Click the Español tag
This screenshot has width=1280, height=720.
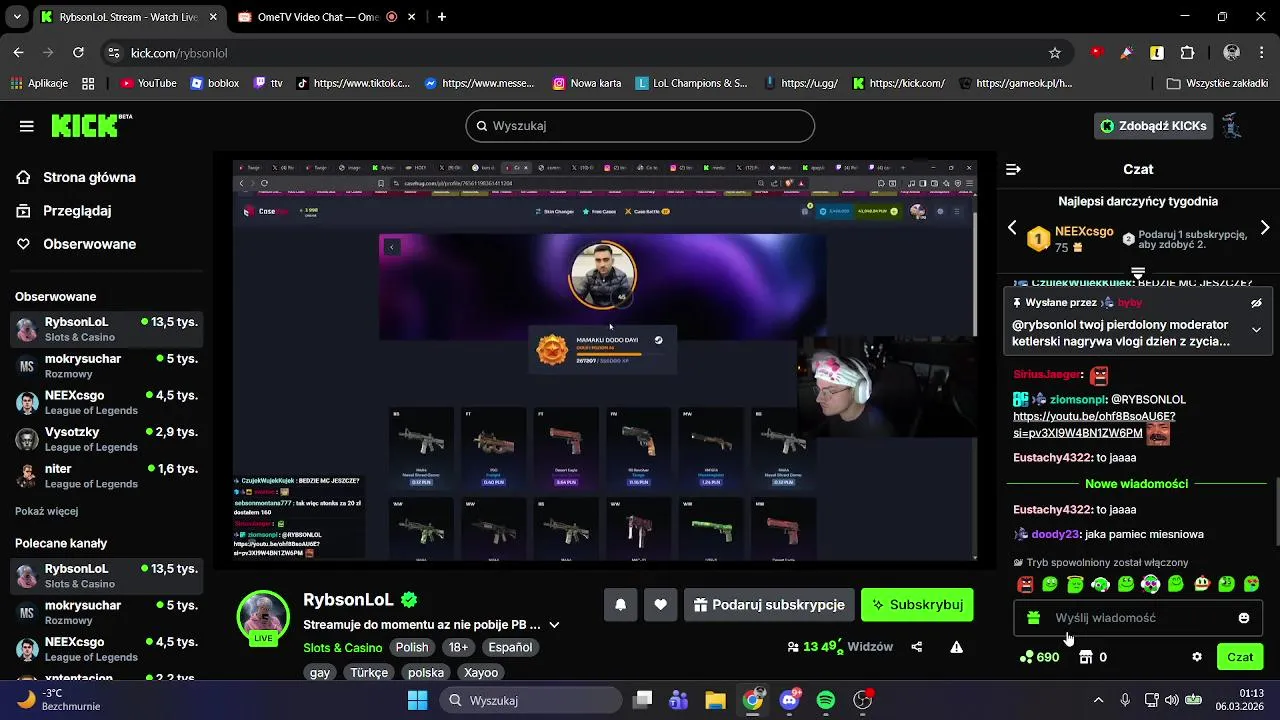point(510,647)
